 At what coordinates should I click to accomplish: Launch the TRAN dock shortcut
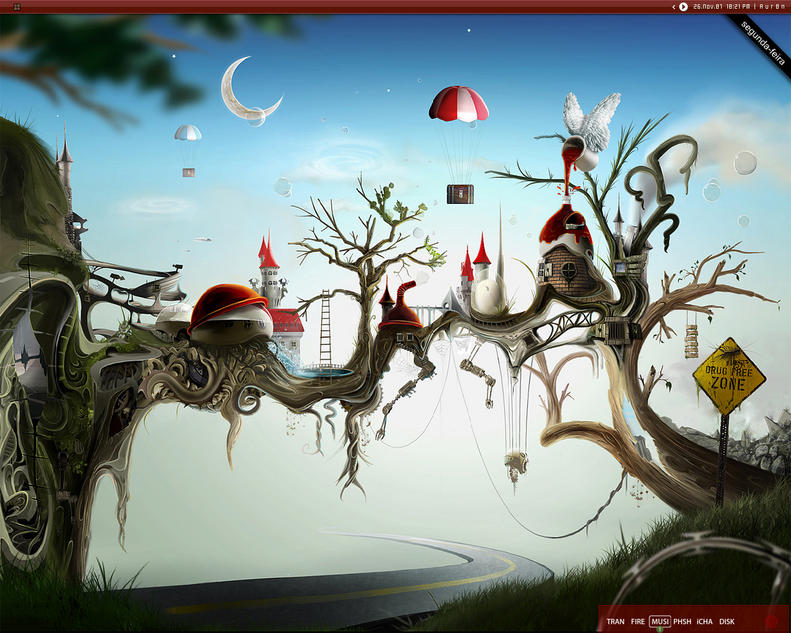(615, 621)
